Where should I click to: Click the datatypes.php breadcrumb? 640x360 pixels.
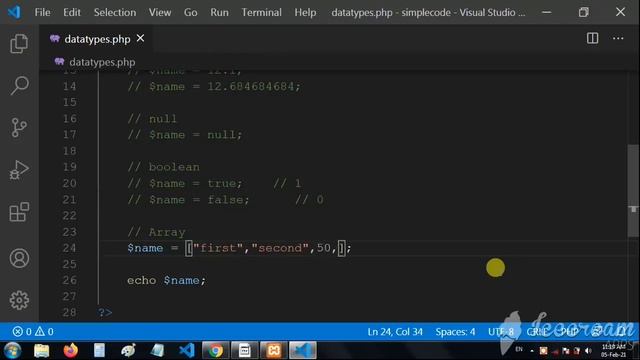(x=102, y=62)
